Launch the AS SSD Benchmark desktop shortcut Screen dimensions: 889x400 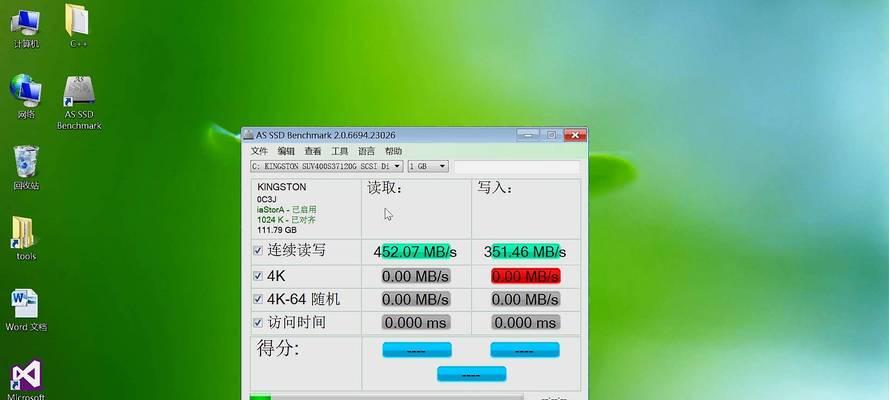tap(79, 103)
